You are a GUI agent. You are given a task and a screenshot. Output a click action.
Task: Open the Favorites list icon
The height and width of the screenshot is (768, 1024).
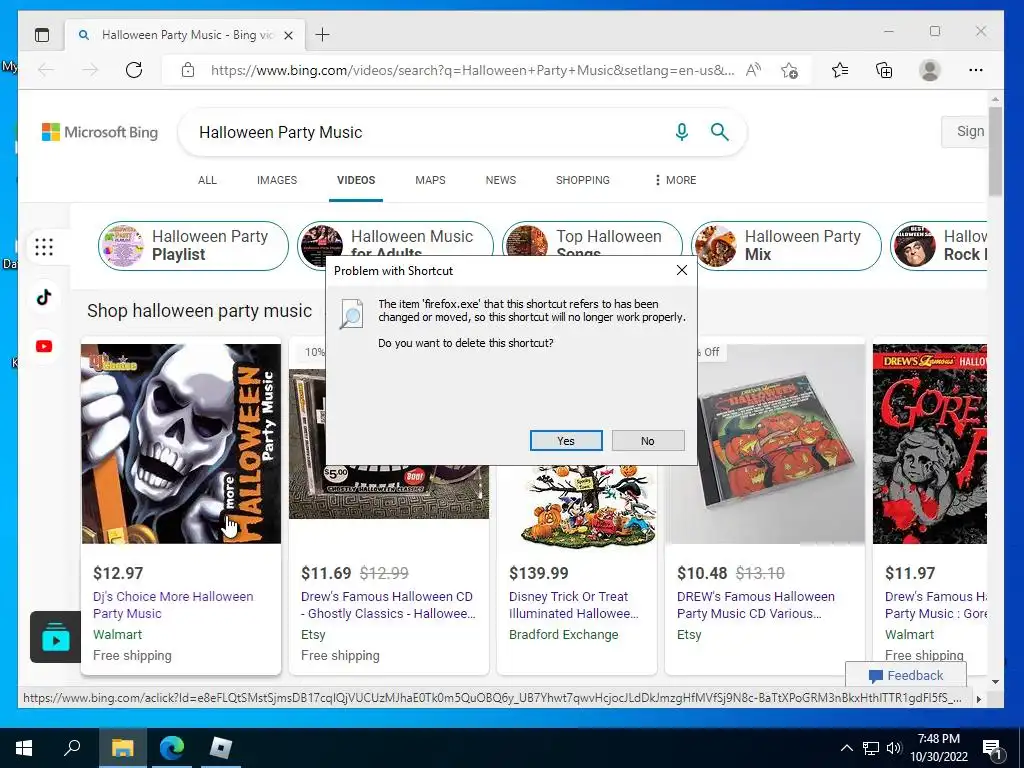pyautogui.click(x=840, y=70)
